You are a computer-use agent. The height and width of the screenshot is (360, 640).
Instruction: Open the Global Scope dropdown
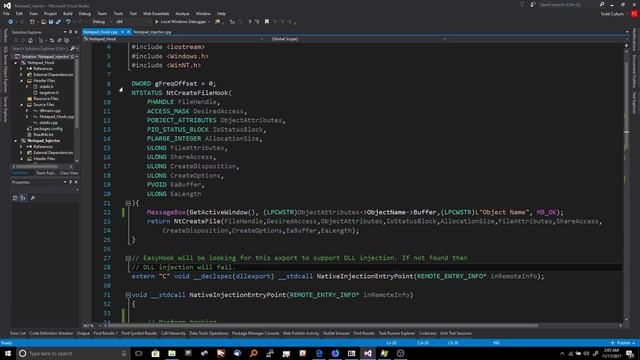358,39
